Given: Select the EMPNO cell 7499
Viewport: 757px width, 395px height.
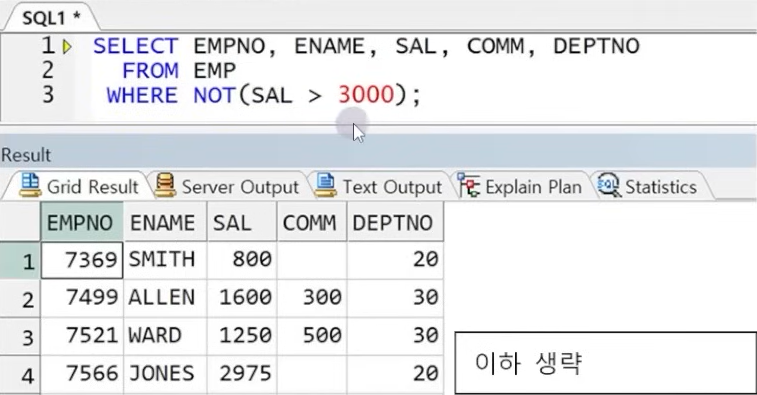Looking at the screenshot, I should point(82,298).
